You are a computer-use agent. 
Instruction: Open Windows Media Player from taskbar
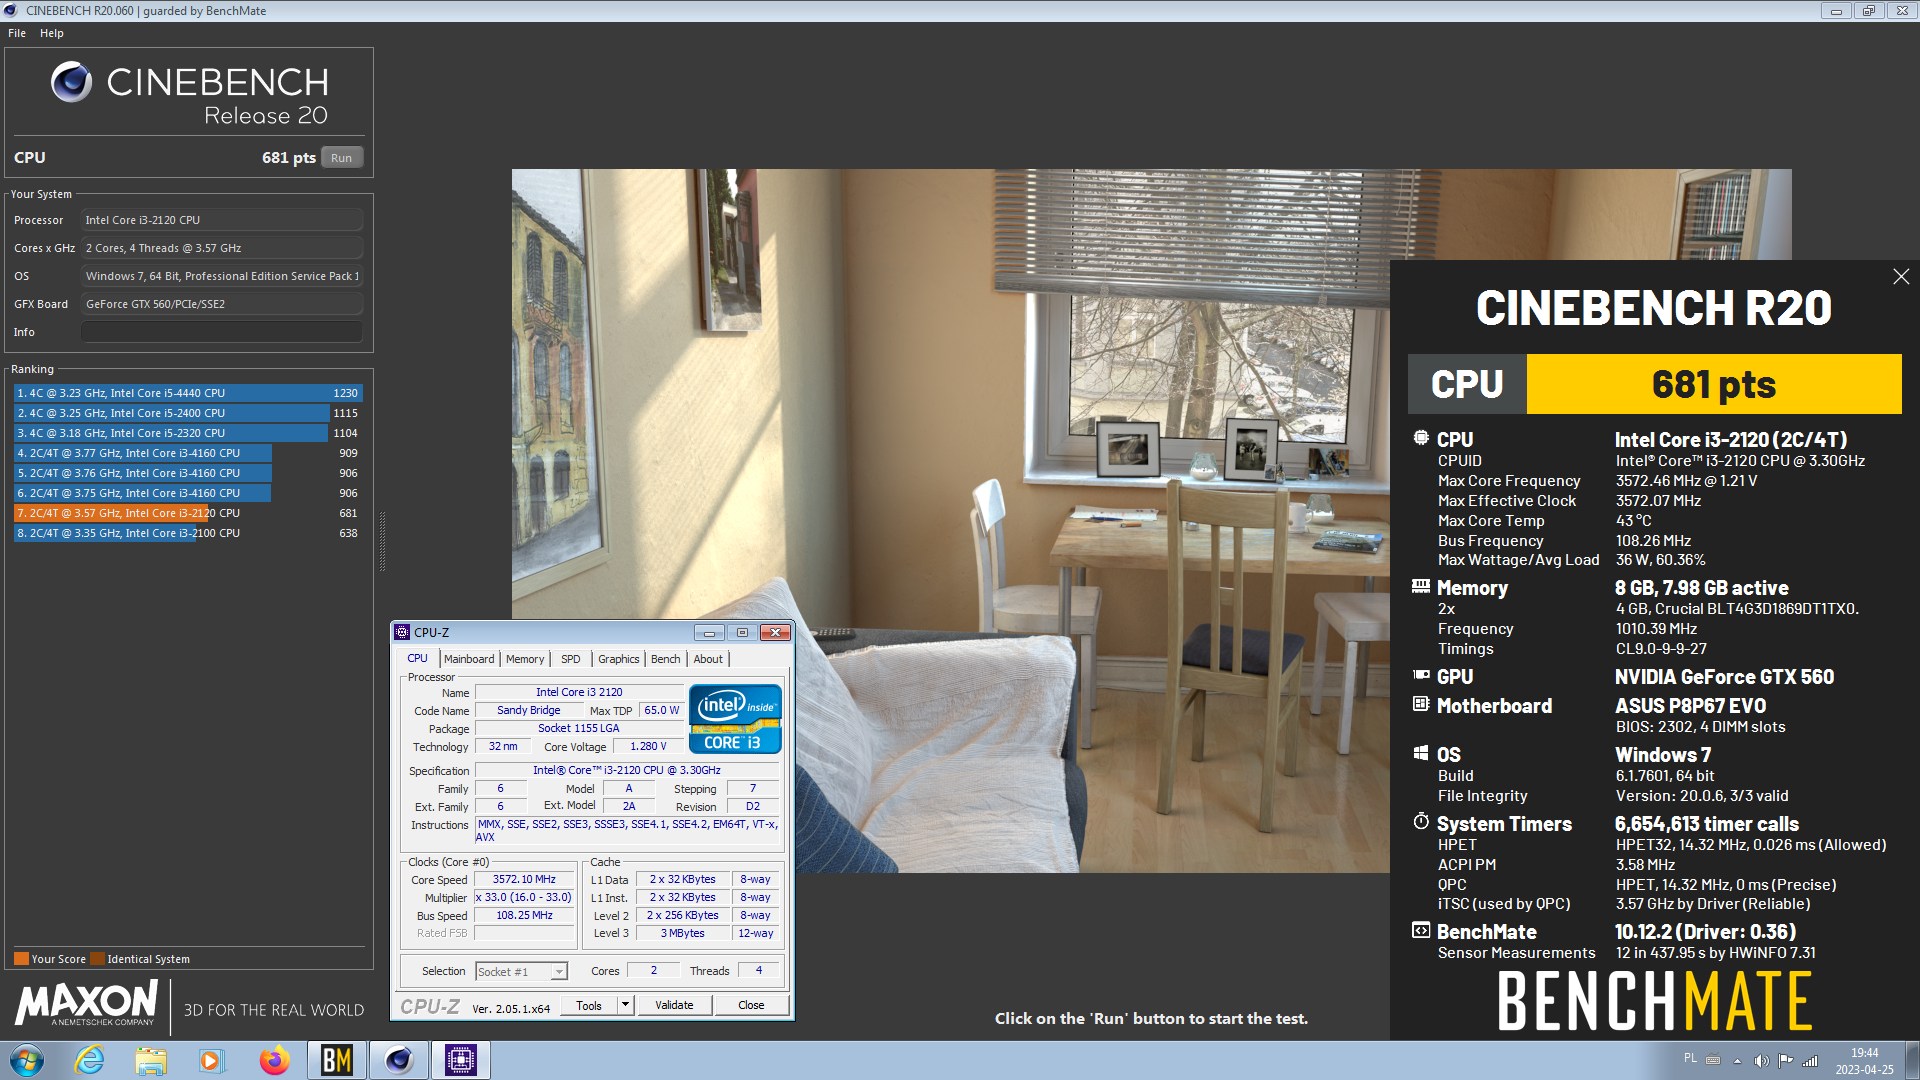click(x=211, y=1060)
